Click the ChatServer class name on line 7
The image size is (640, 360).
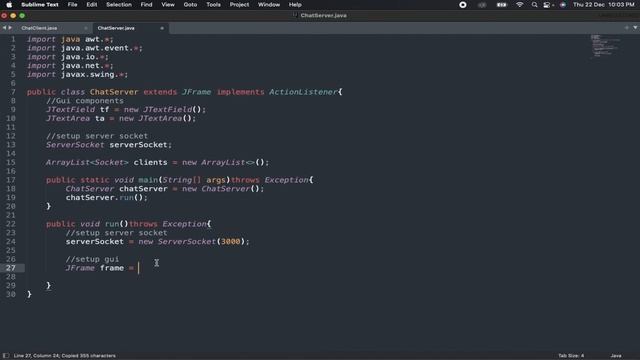click(114, 92)
